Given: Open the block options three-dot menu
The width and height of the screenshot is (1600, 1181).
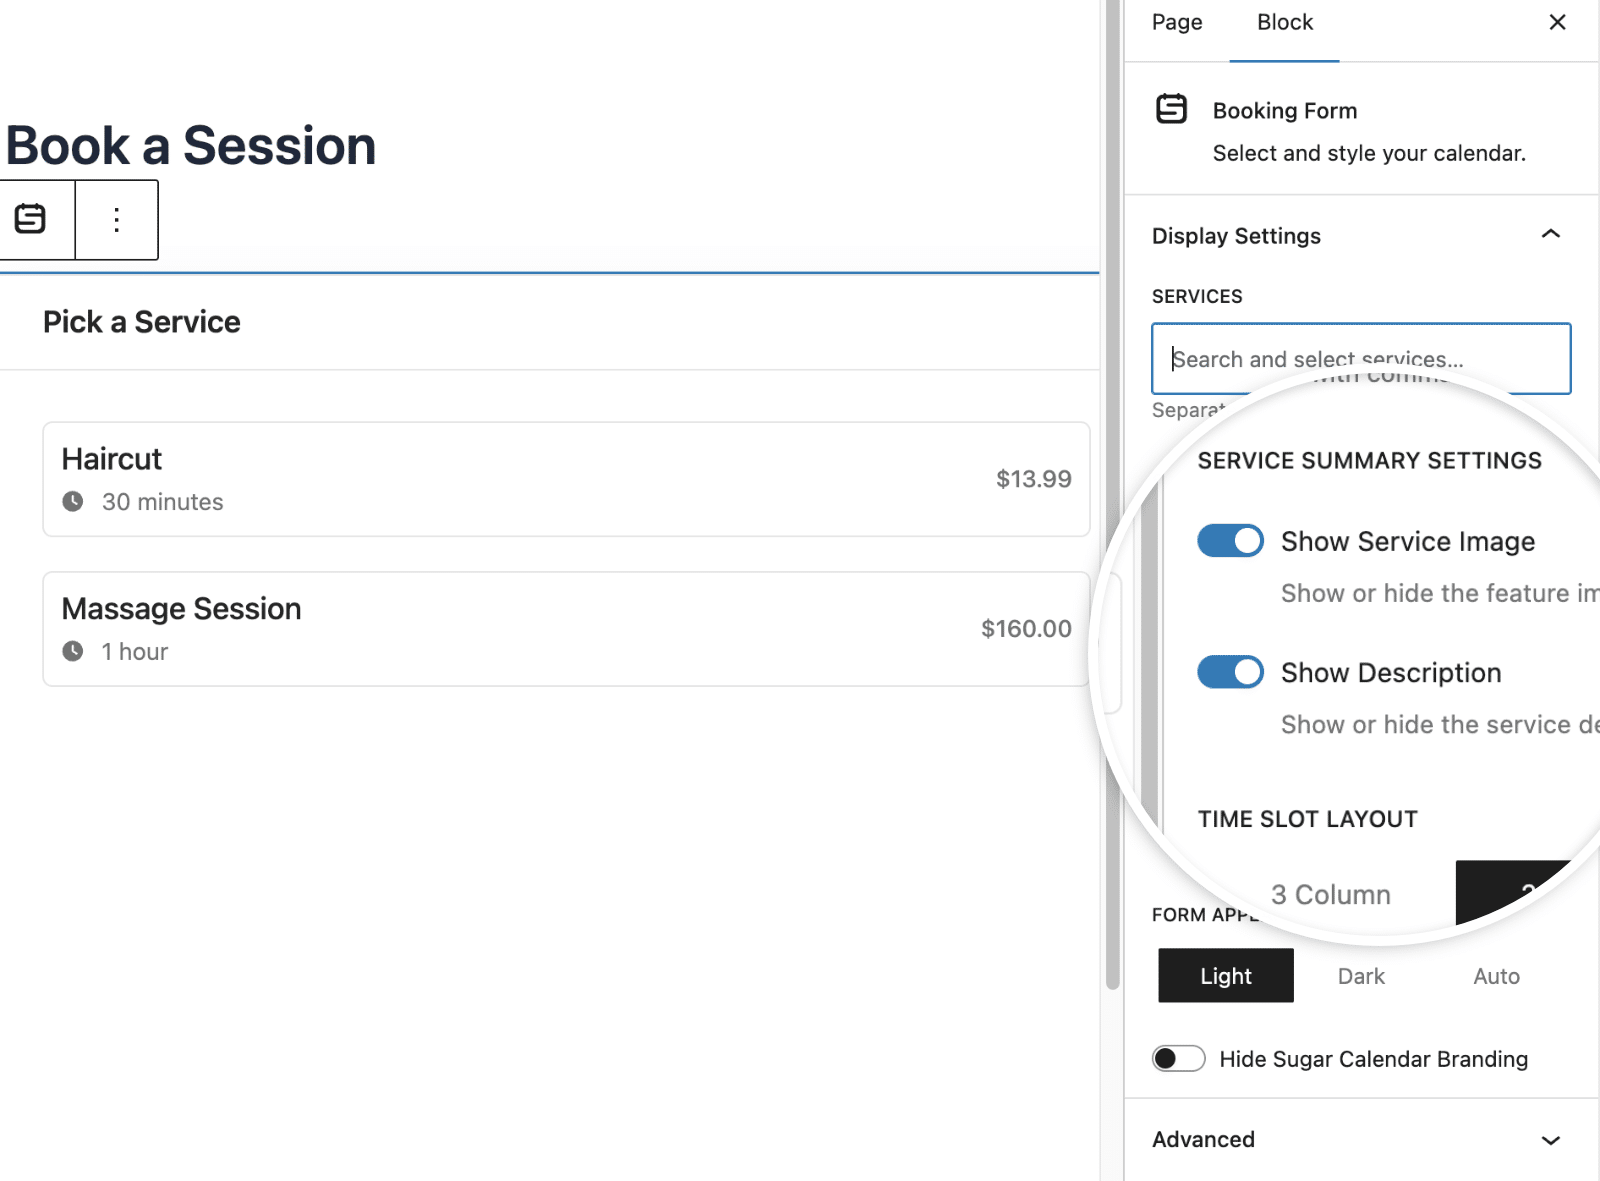Looking at the screenshot, I should pyautogui.click(x=116, y=219).
